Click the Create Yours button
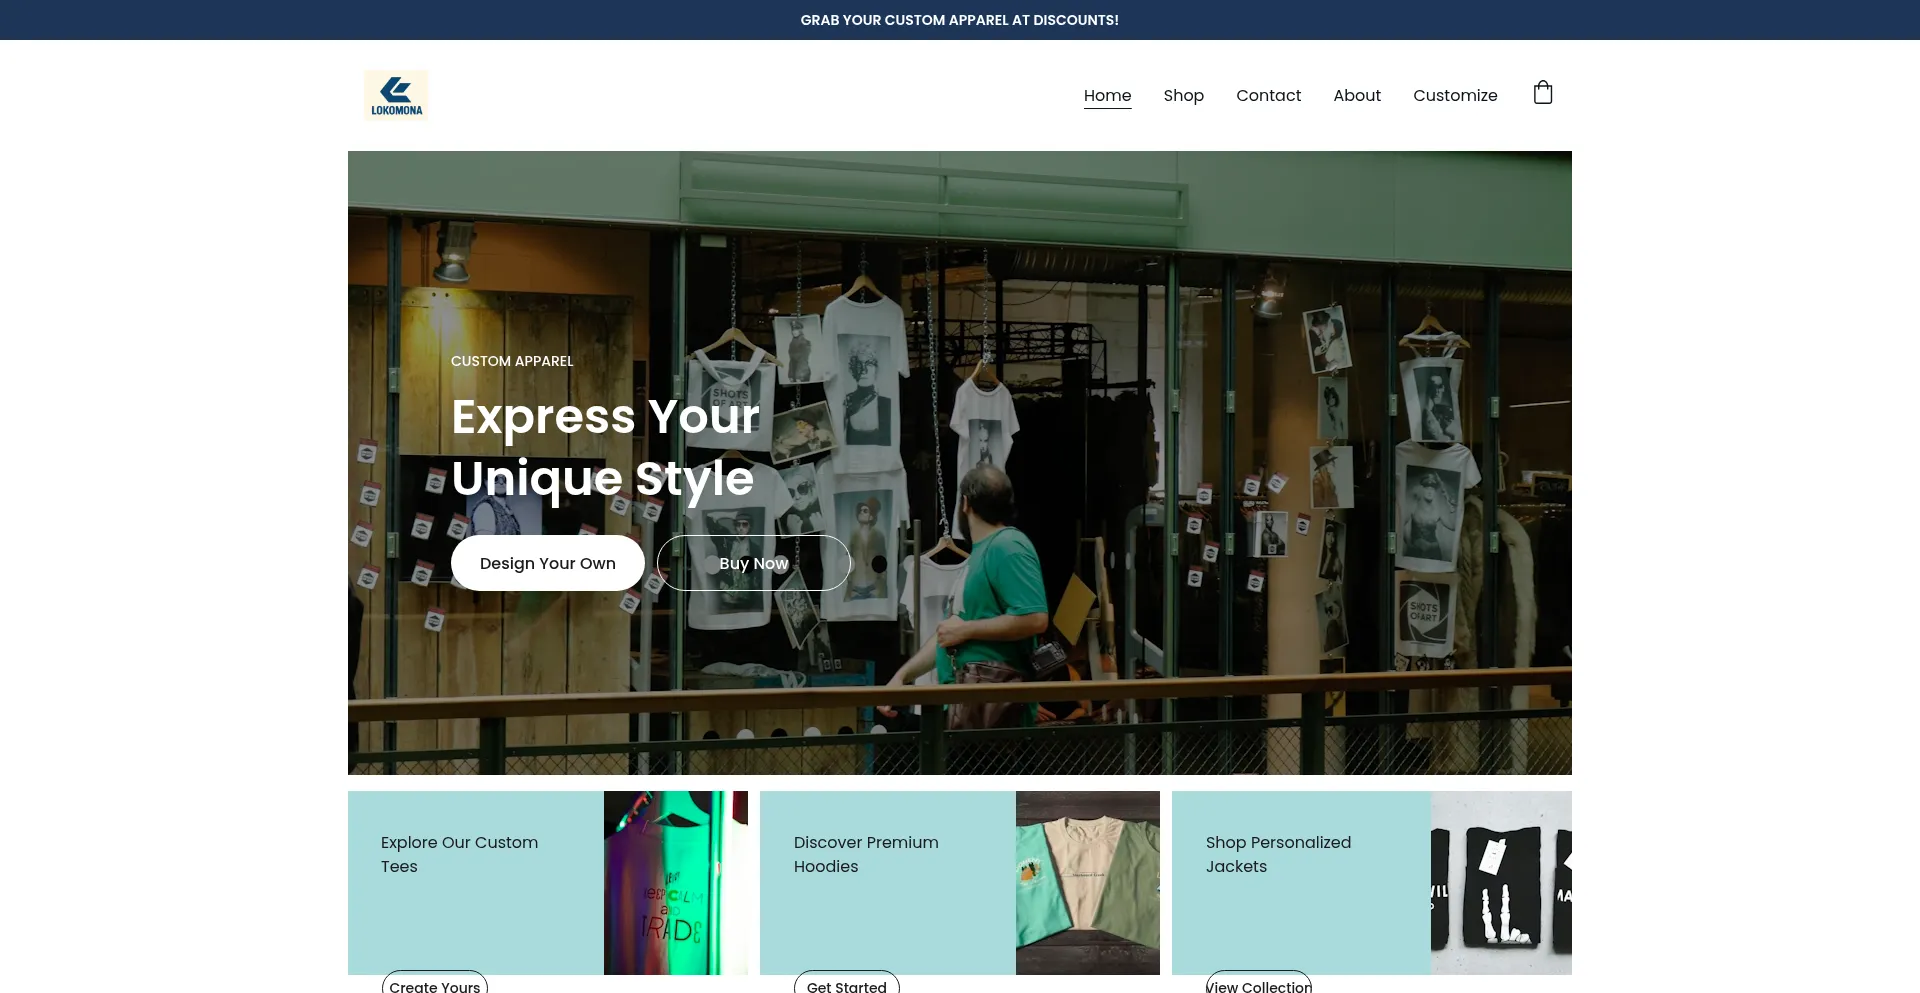Viewport: 1920px width, 993px height. 435,983
